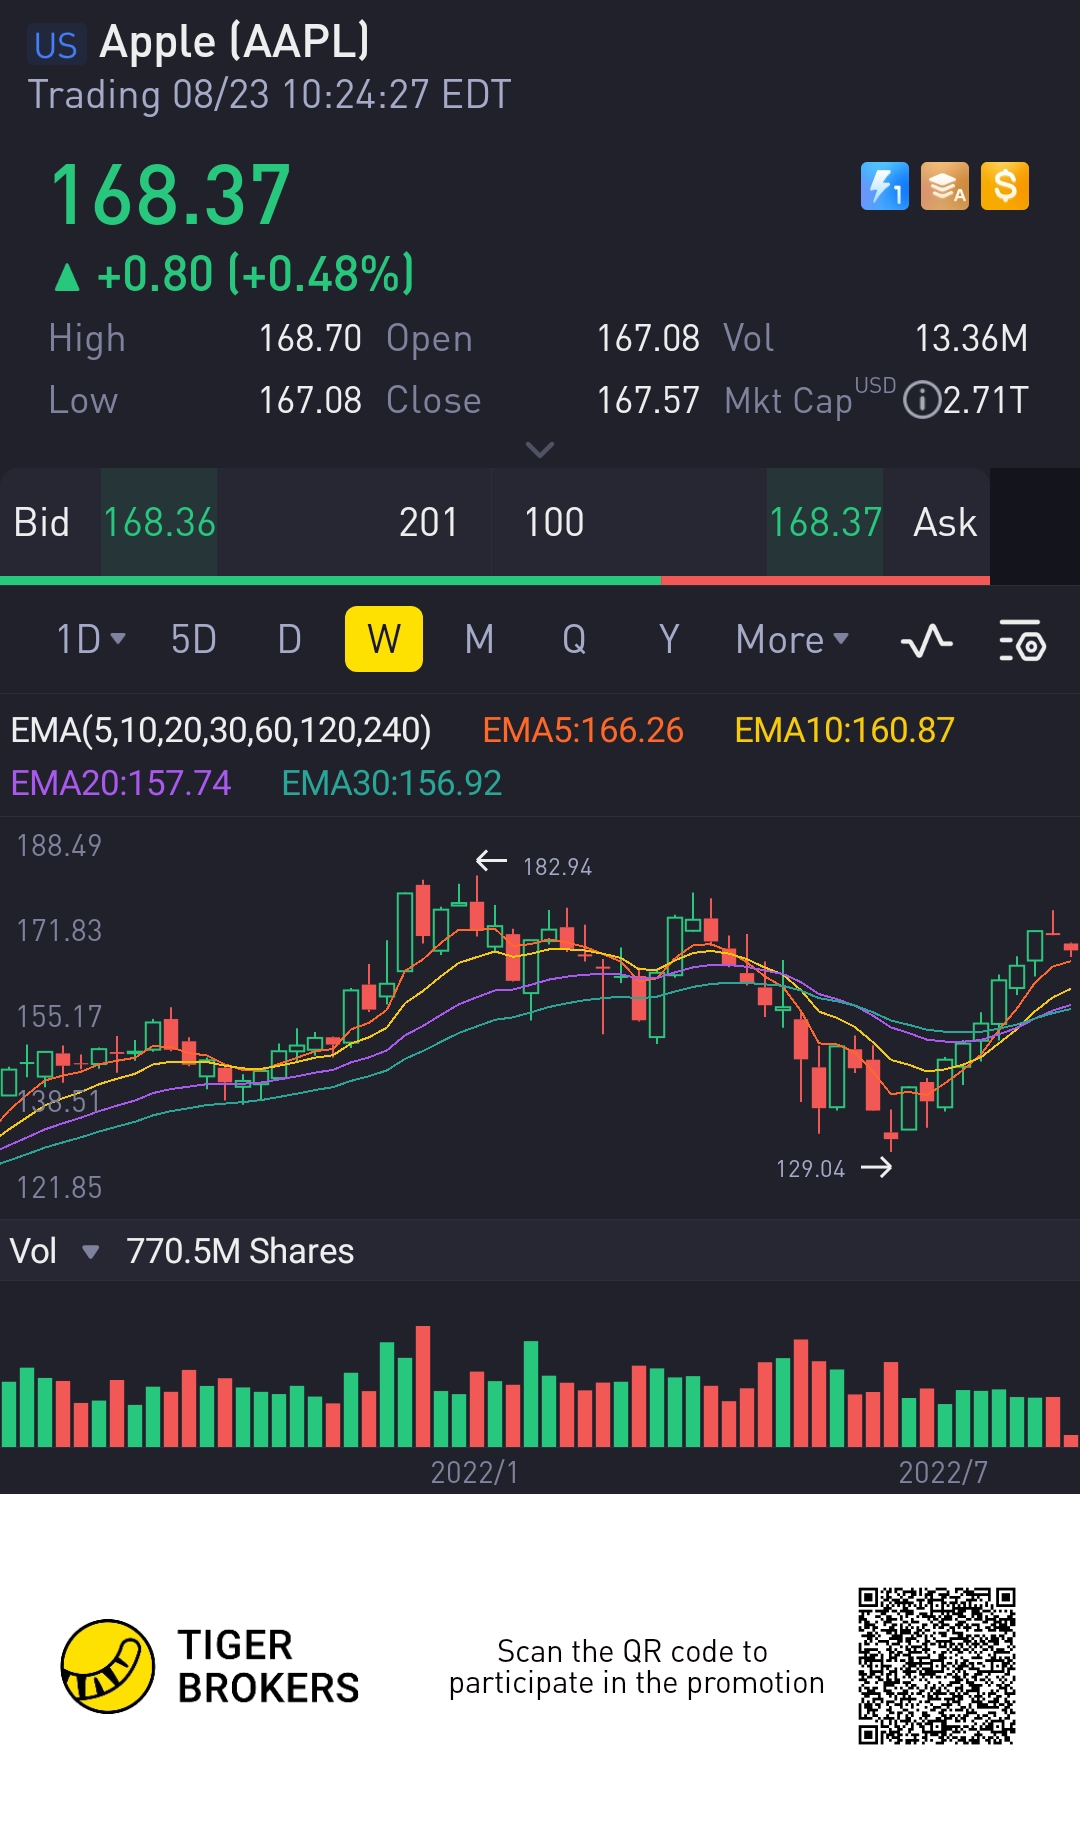
Task: Switch chart to 5D timeframe
Action: click(194, 639)
